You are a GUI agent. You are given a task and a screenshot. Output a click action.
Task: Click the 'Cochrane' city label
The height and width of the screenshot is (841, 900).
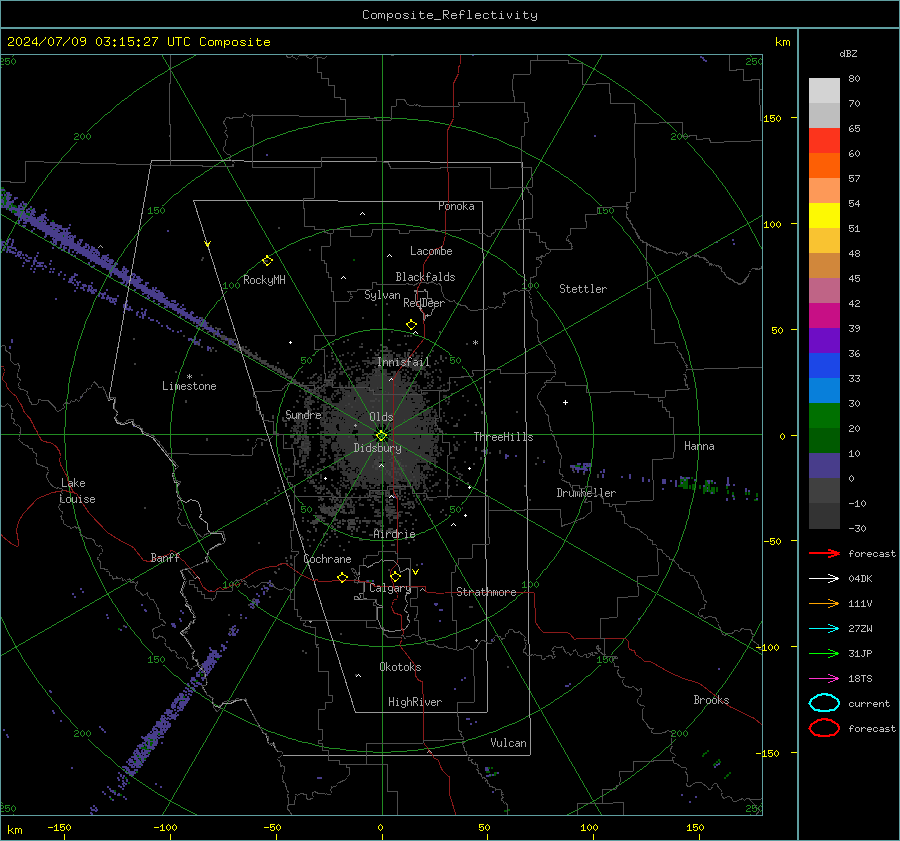(327, 559)
